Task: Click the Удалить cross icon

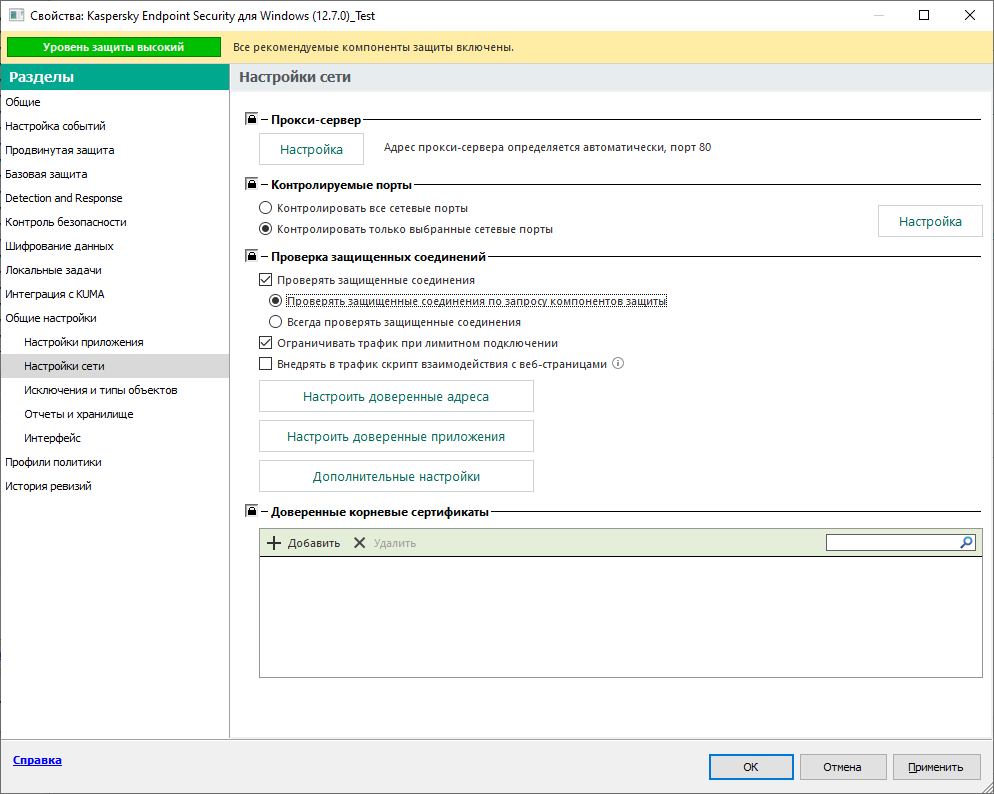Action: 360,543
